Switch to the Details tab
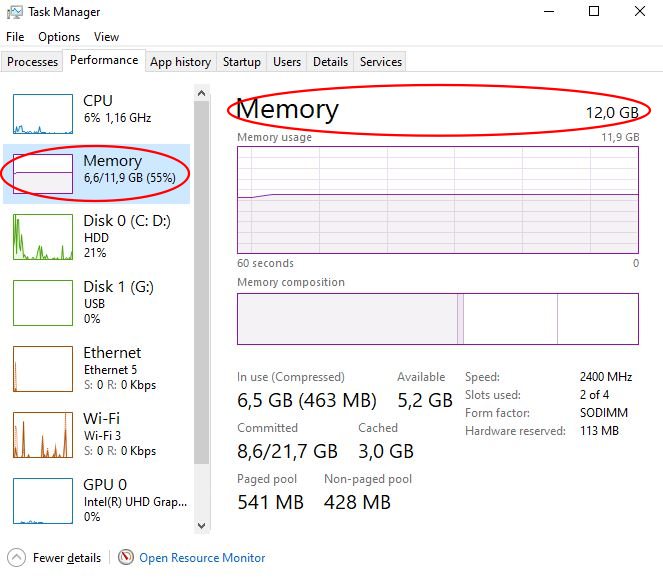This screenshot has height=578, width=663. click(330, 62)
